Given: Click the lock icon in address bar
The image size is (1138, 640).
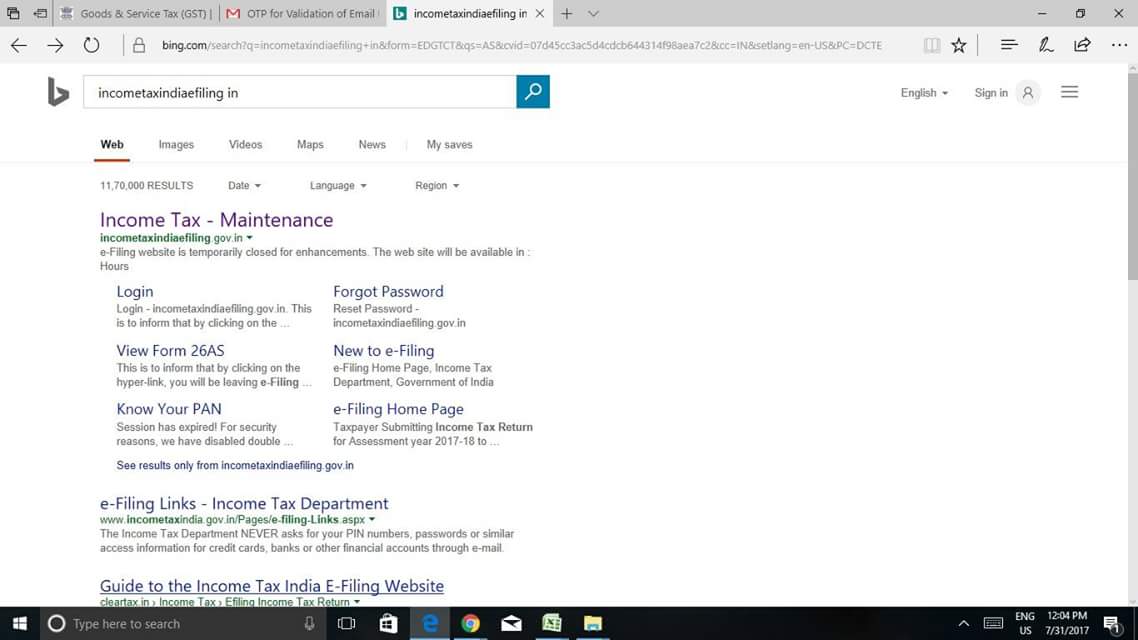Looking at the screenshot, I should coord(139,45).
